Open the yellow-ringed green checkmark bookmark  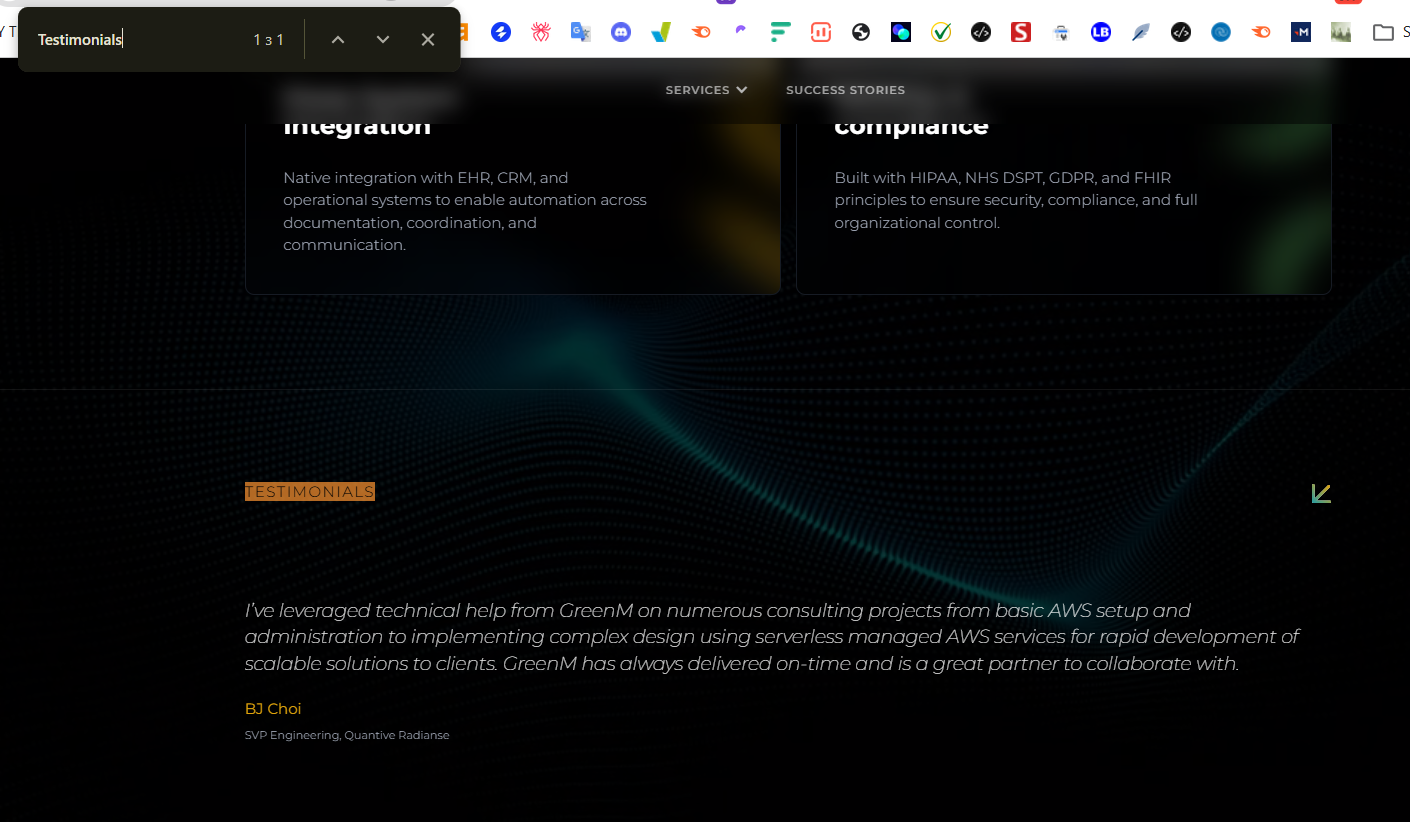coord(941,32)
